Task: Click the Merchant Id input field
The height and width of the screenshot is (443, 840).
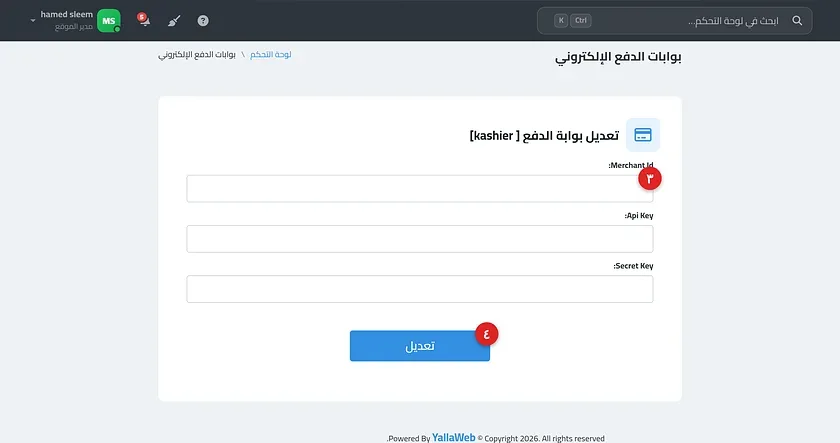Action: click(419, 189)
